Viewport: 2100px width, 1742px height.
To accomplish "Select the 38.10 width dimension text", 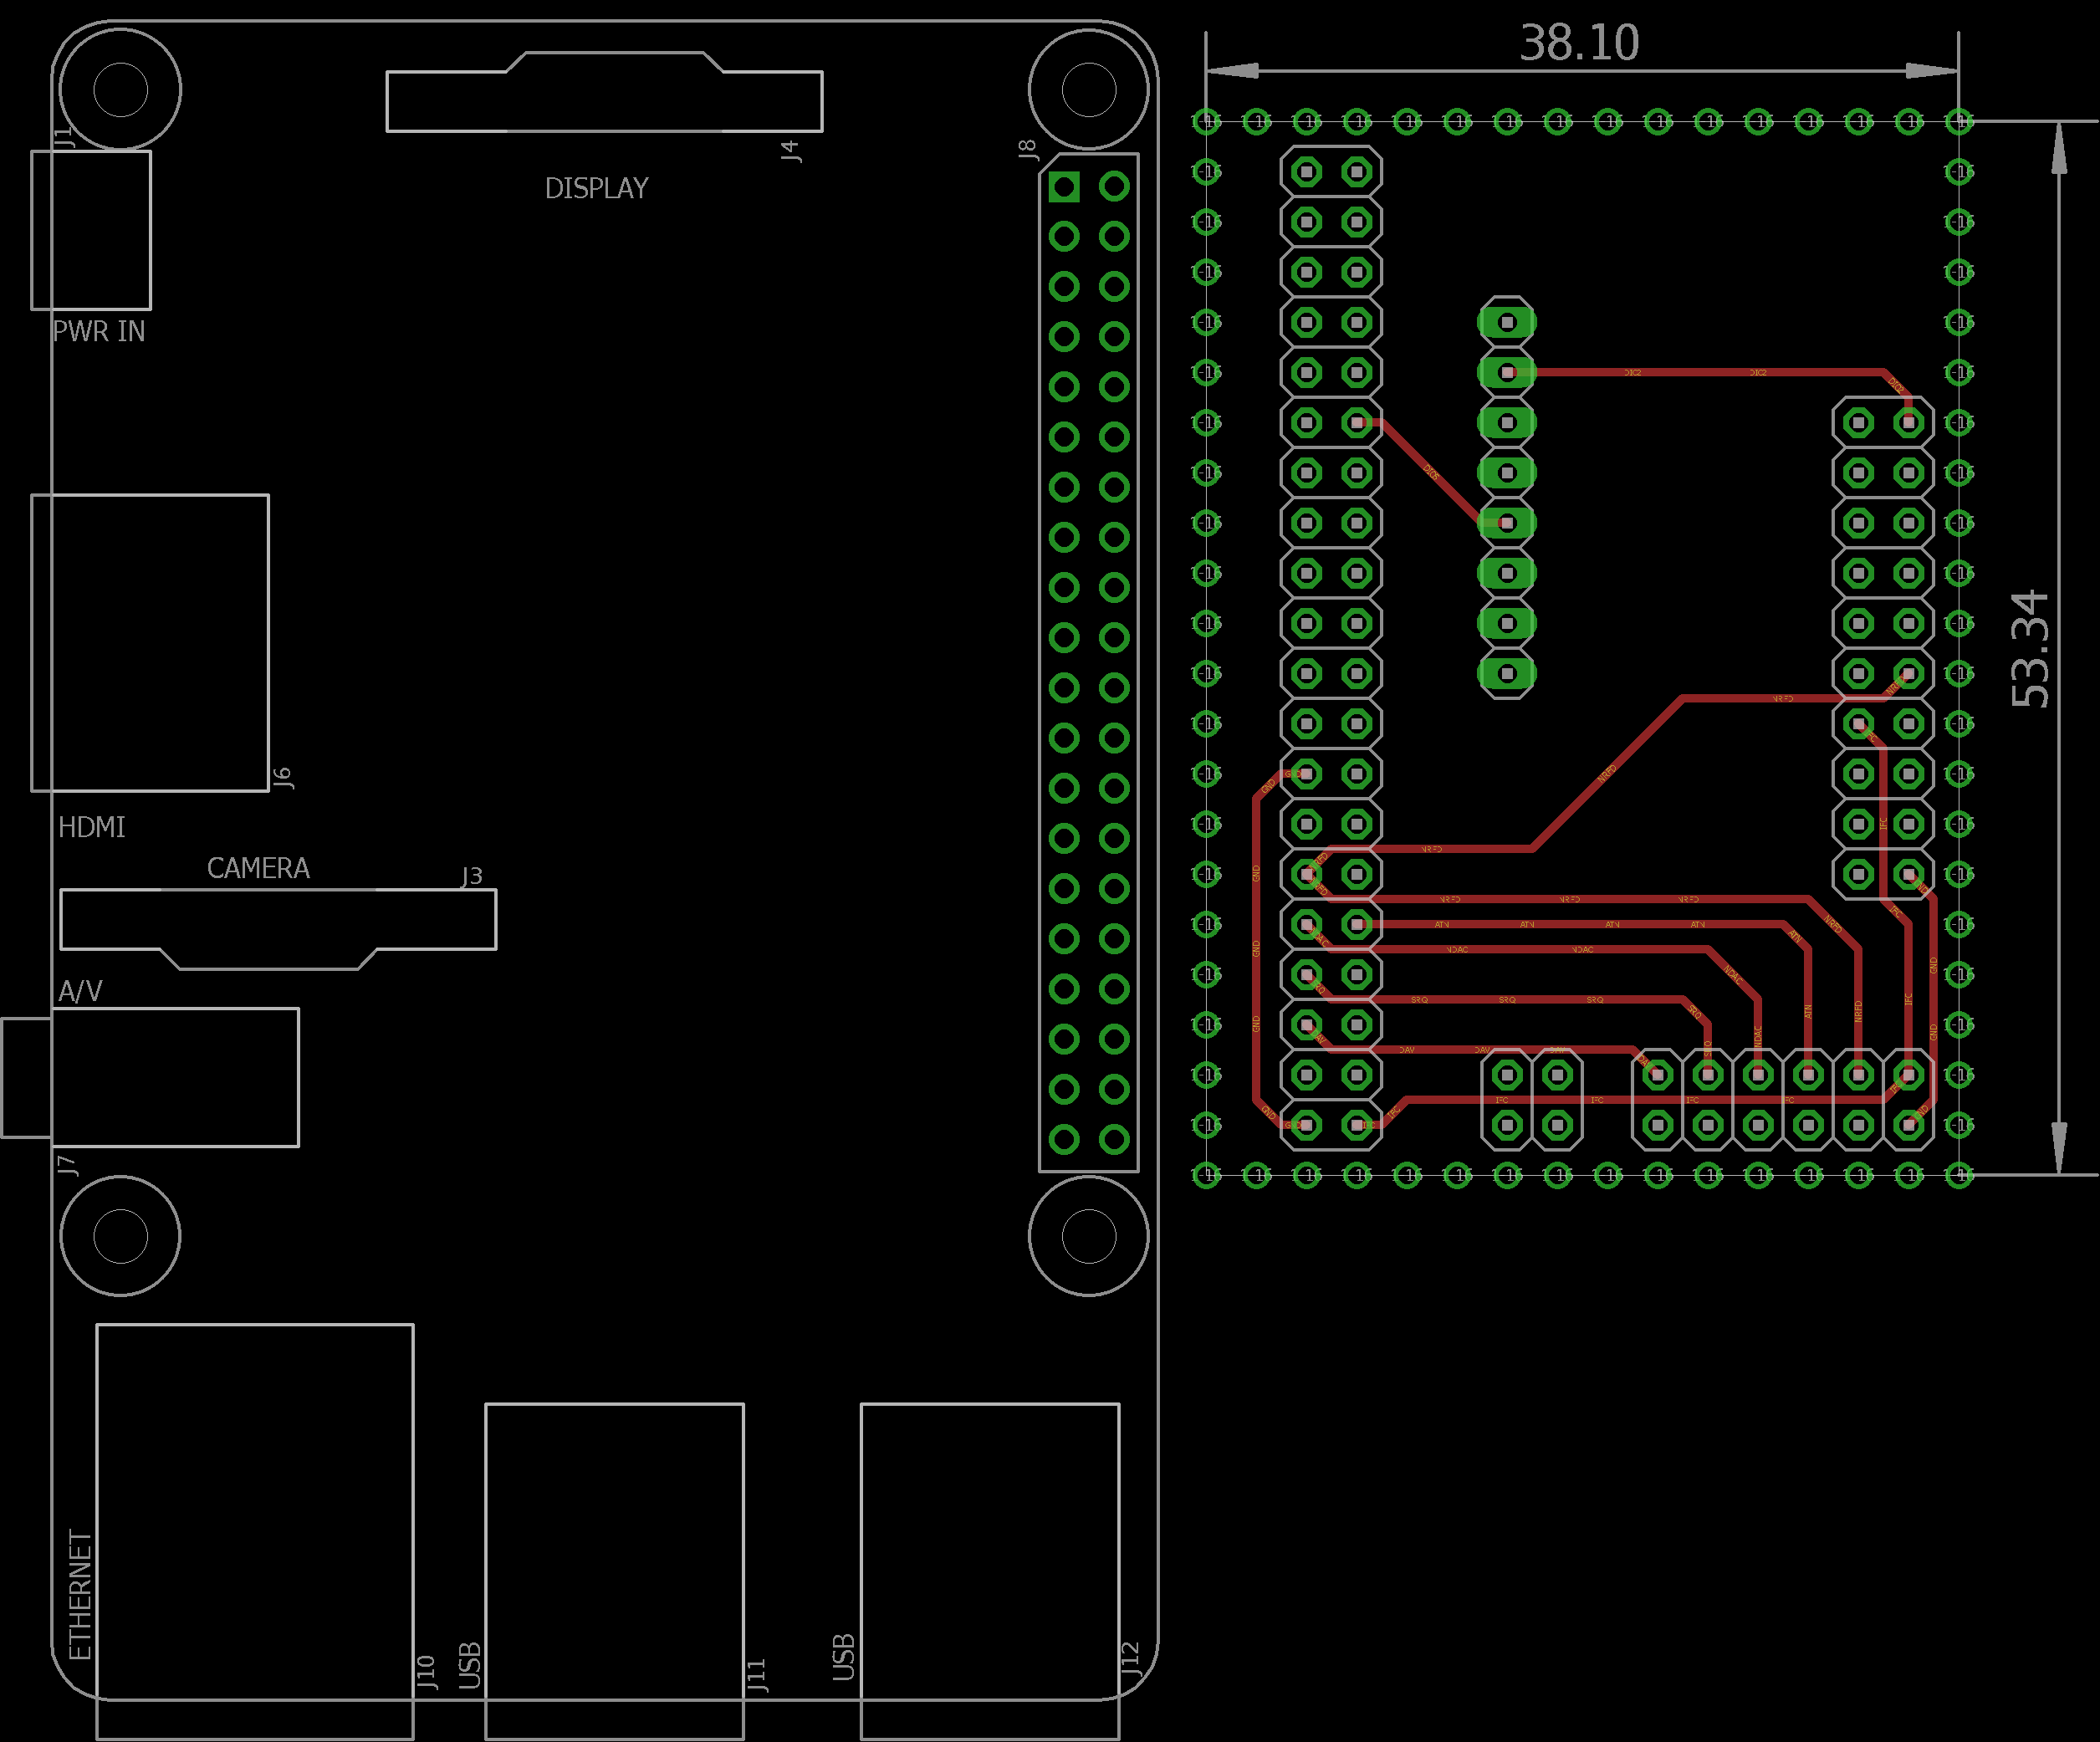I will (x=1579, y=43).
